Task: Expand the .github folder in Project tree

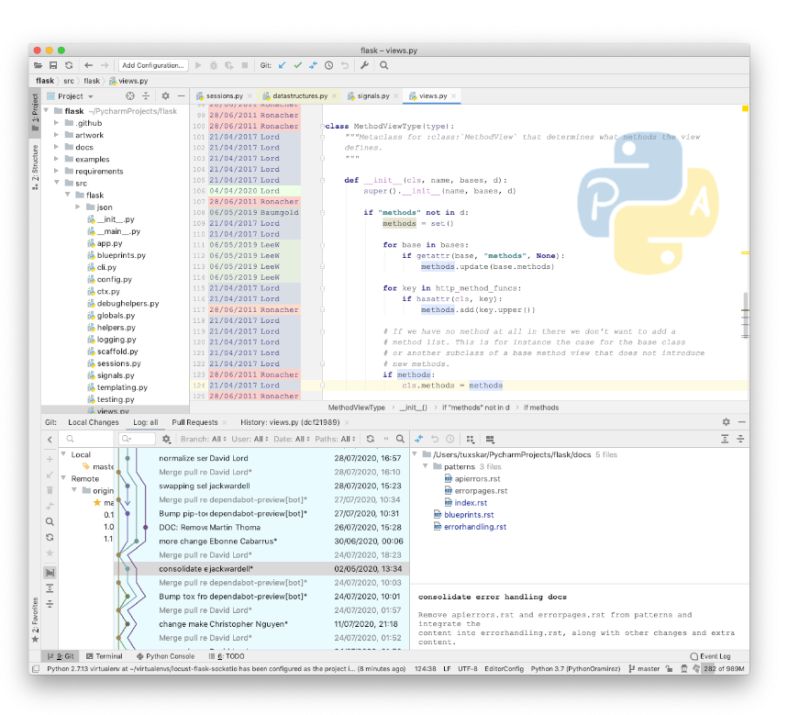Action: click(56, 123)
